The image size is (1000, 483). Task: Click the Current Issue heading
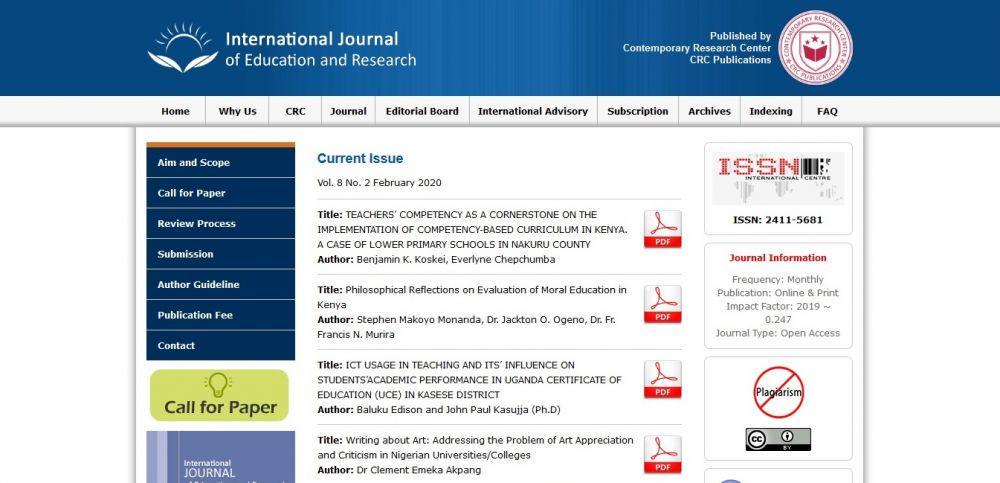pos(360,158)
